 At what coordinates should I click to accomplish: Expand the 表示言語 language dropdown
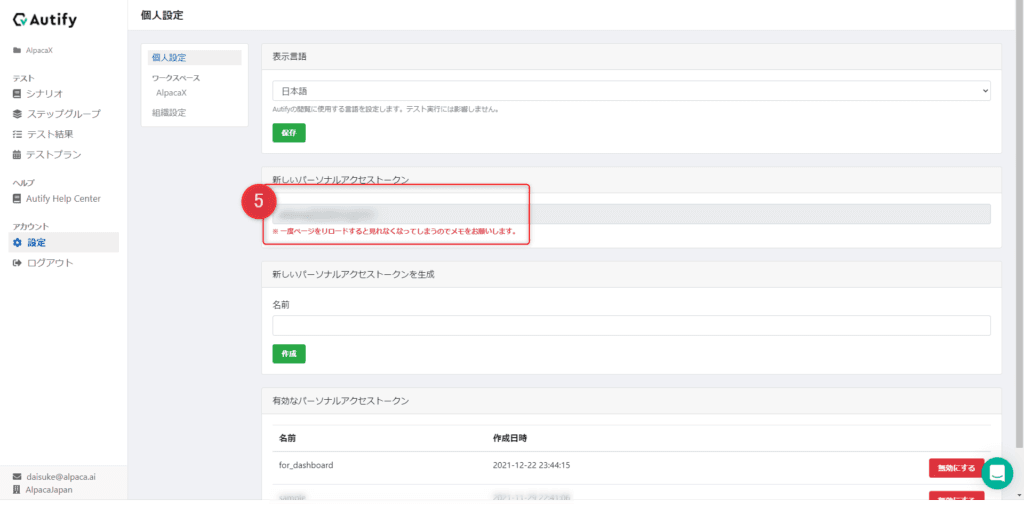pyautogui.click(x=631, y=91)
